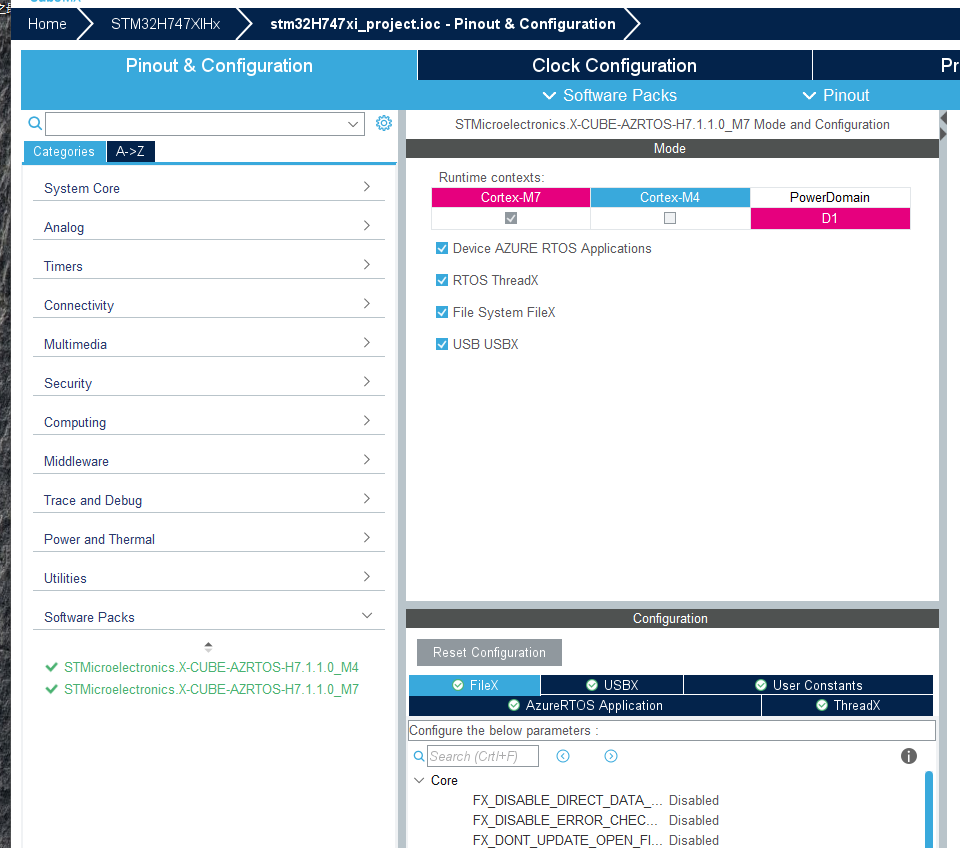Uncheck the File System FileX option
The height and width of the screenshot is (848, 960).
441,312
